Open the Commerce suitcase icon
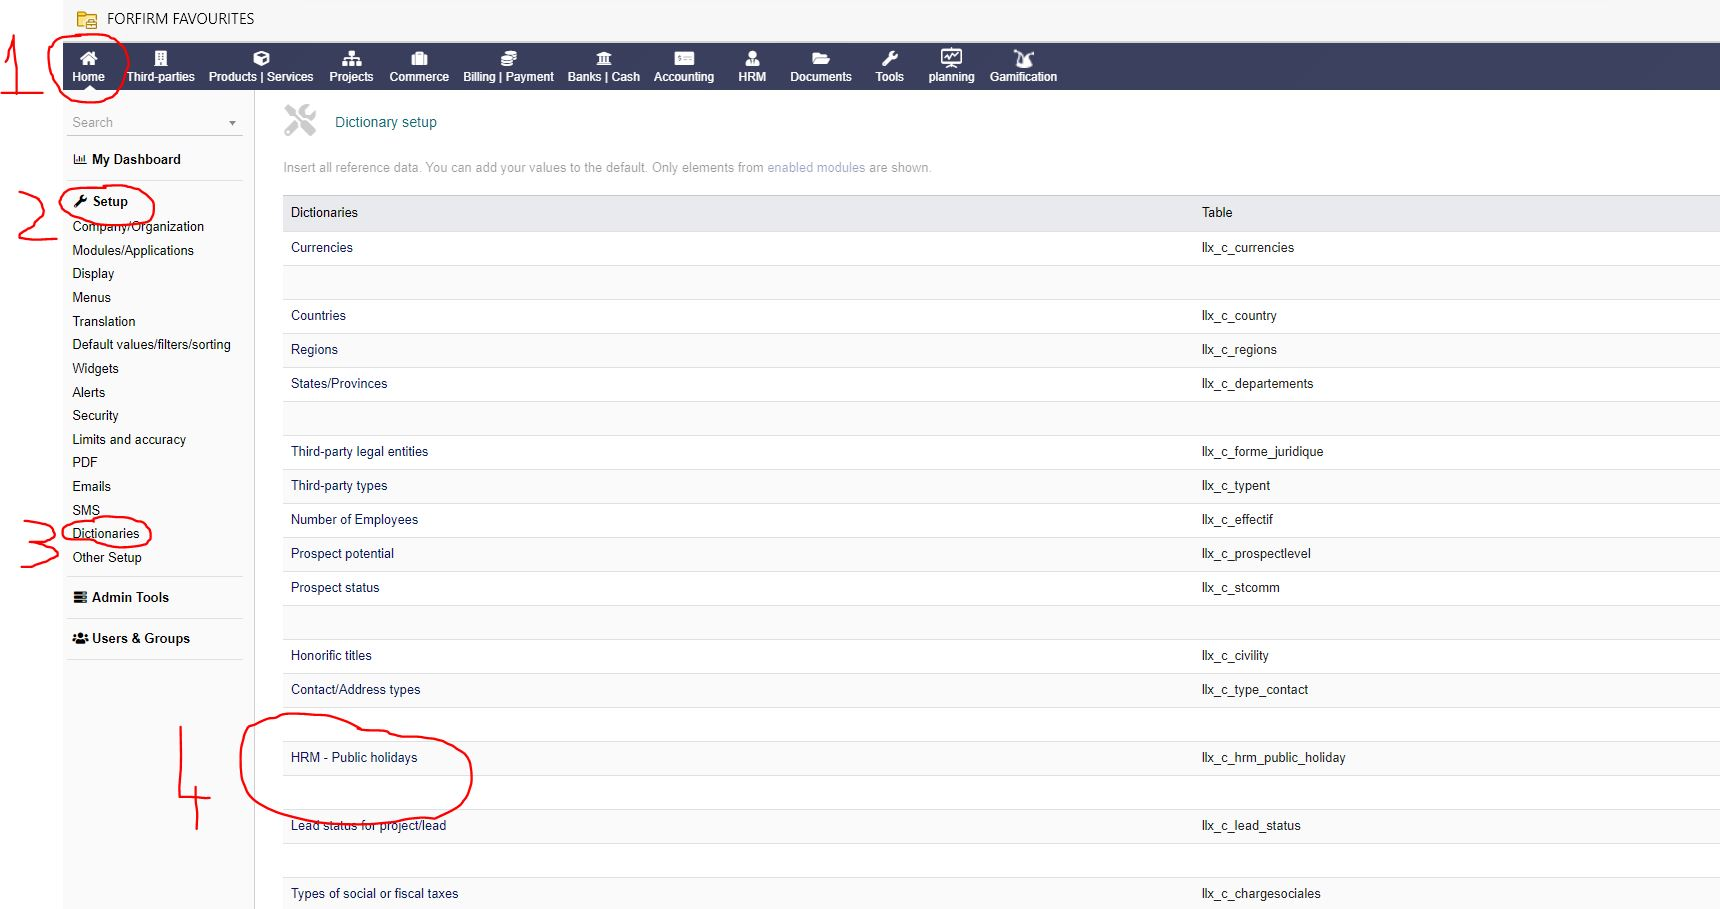This screenshot has width=1720, height=909. click(x=419, y=58)
